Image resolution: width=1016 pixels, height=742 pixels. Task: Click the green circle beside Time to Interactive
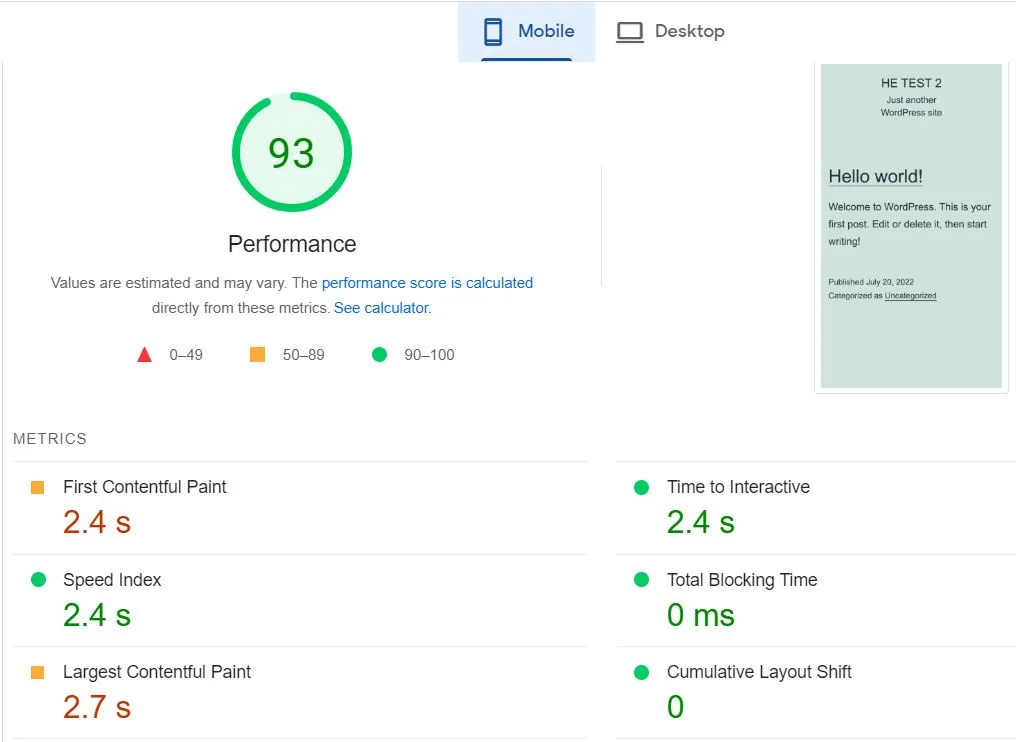click(641, 487)
